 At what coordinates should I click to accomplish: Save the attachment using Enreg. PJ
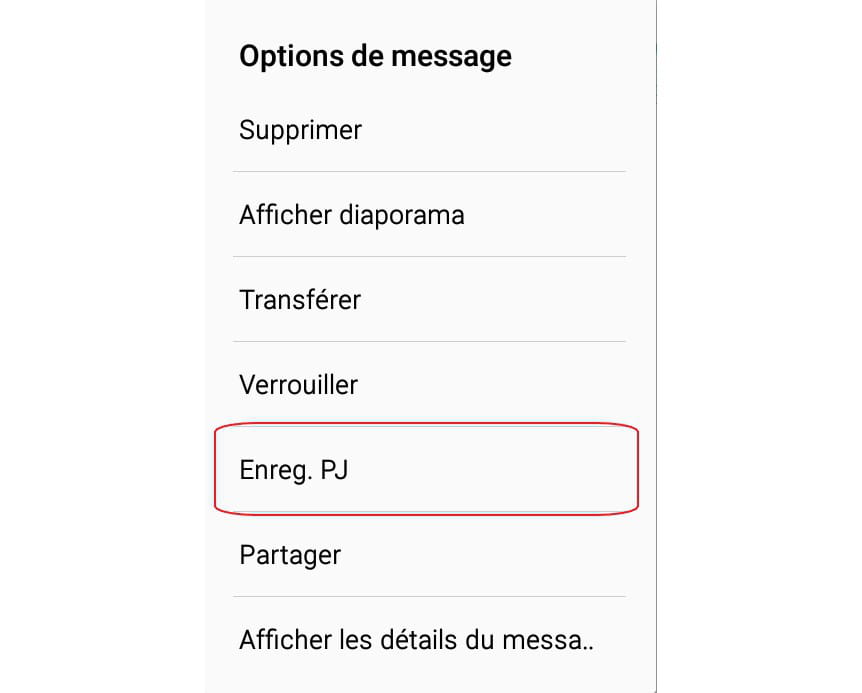pyautogui.click(x=294, y=470)
